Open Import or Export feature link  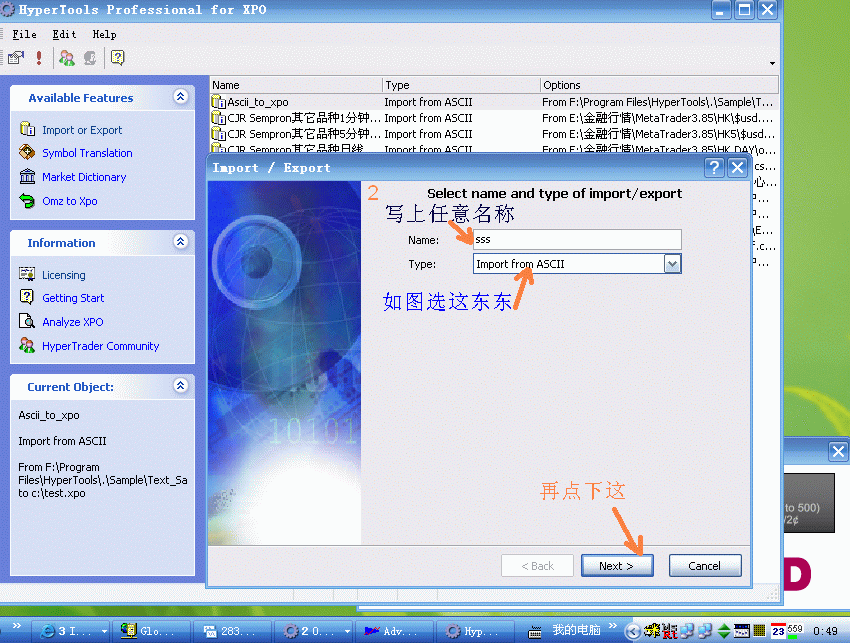[x=82, y=130]
